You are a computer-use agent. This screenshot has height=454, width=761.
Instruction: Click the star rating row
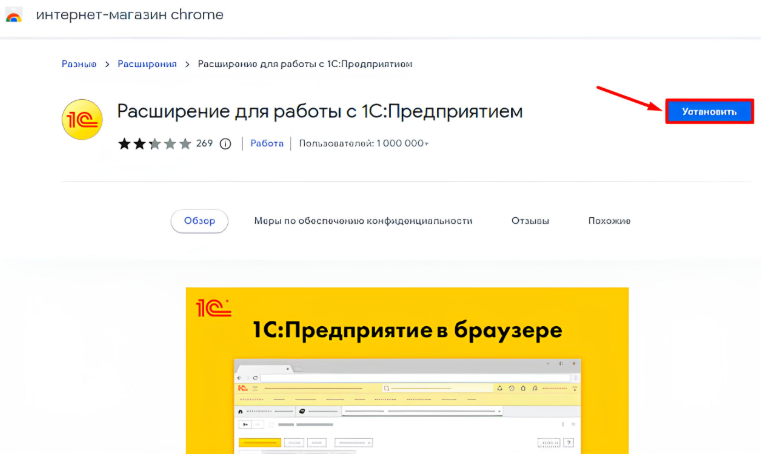pos(155,144)
